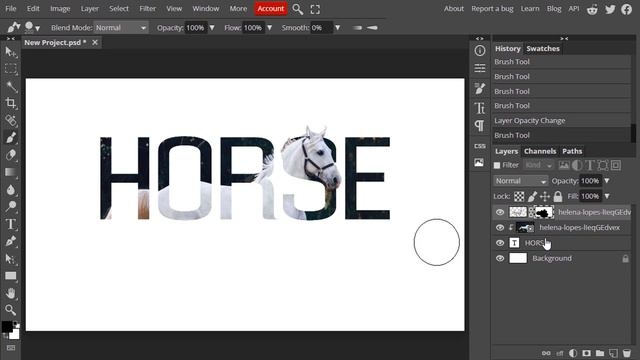Select the Dodge tool
This screenshot has height=360, width=640.
[11, 207]
